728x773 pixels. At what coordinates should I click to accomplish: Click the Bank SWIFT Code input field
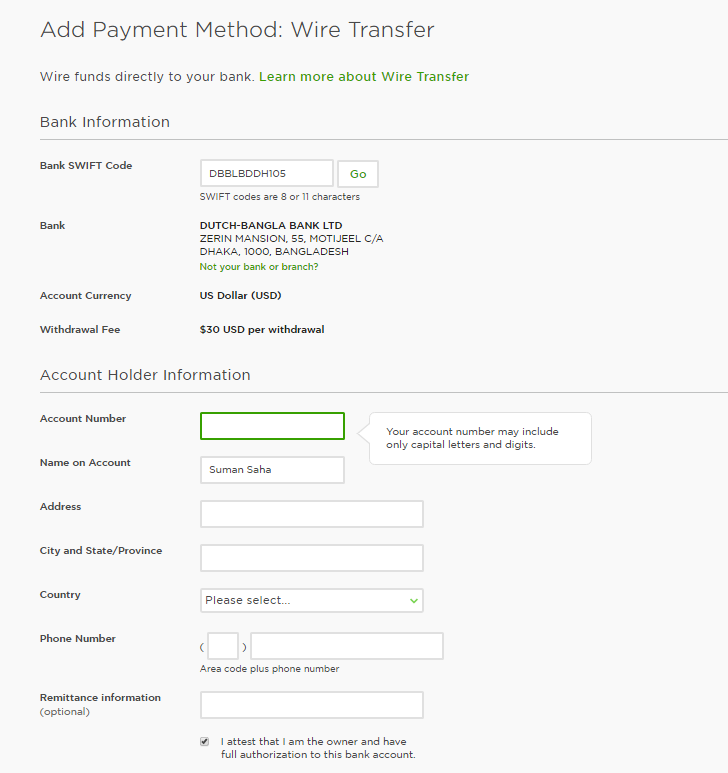click(266, 173)
